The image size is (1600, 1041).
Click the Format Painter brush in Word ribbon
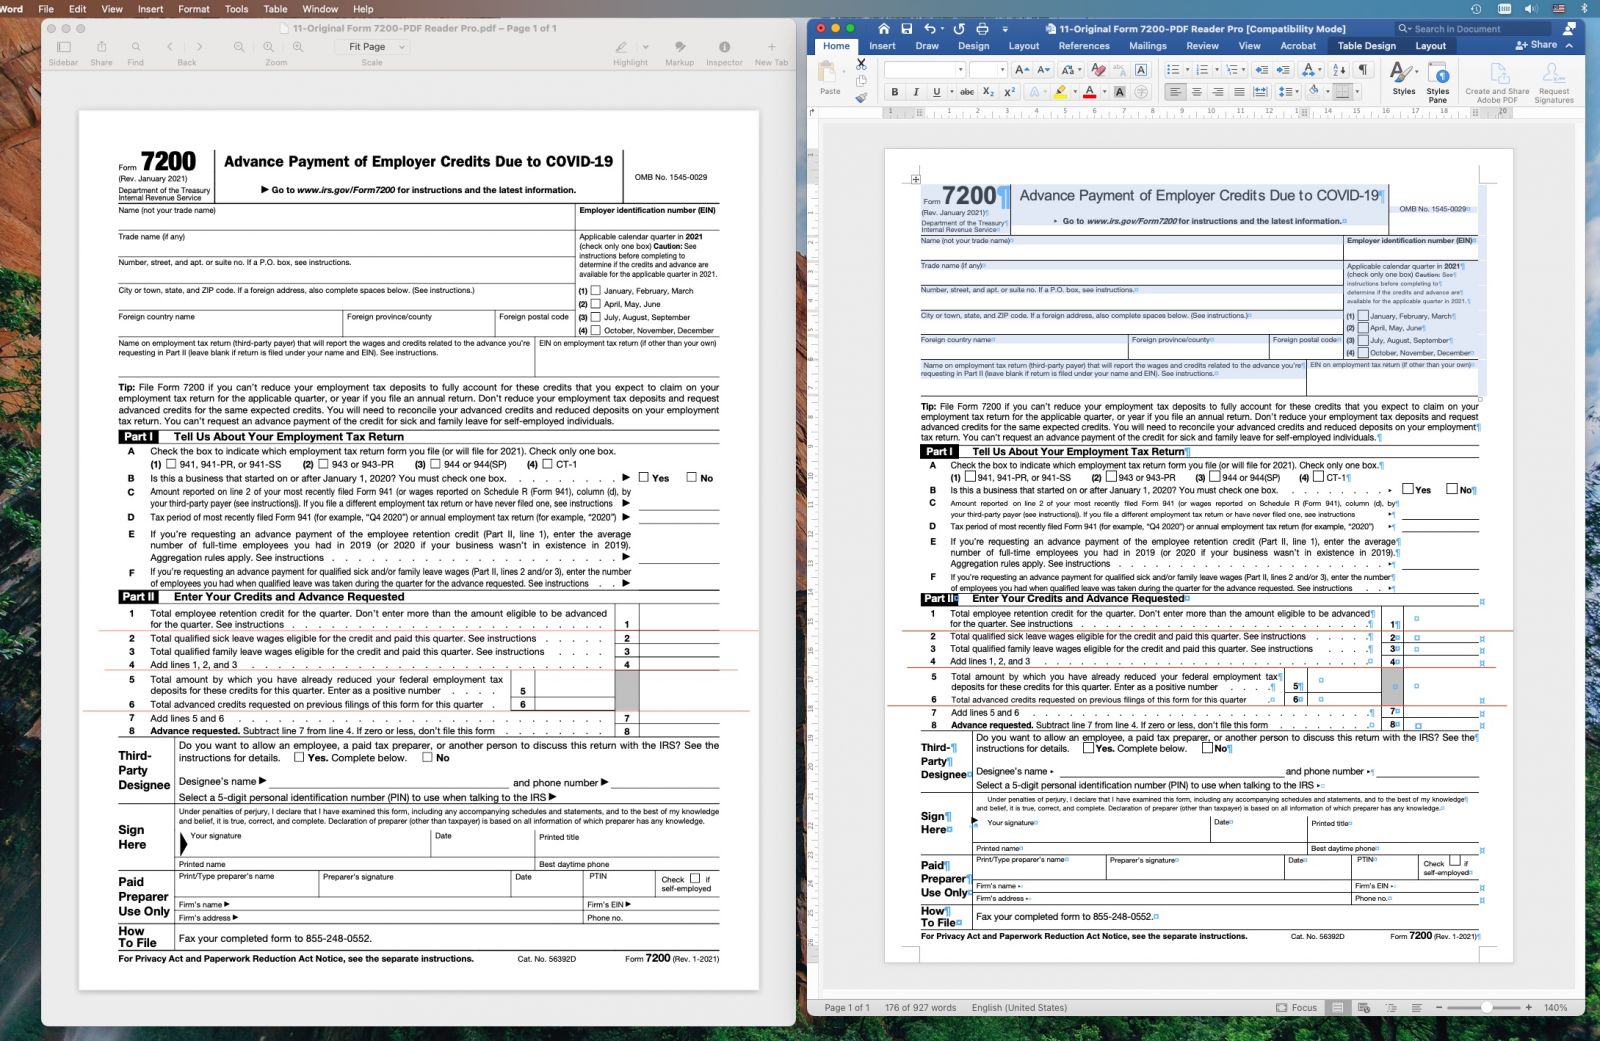point(861,97)
